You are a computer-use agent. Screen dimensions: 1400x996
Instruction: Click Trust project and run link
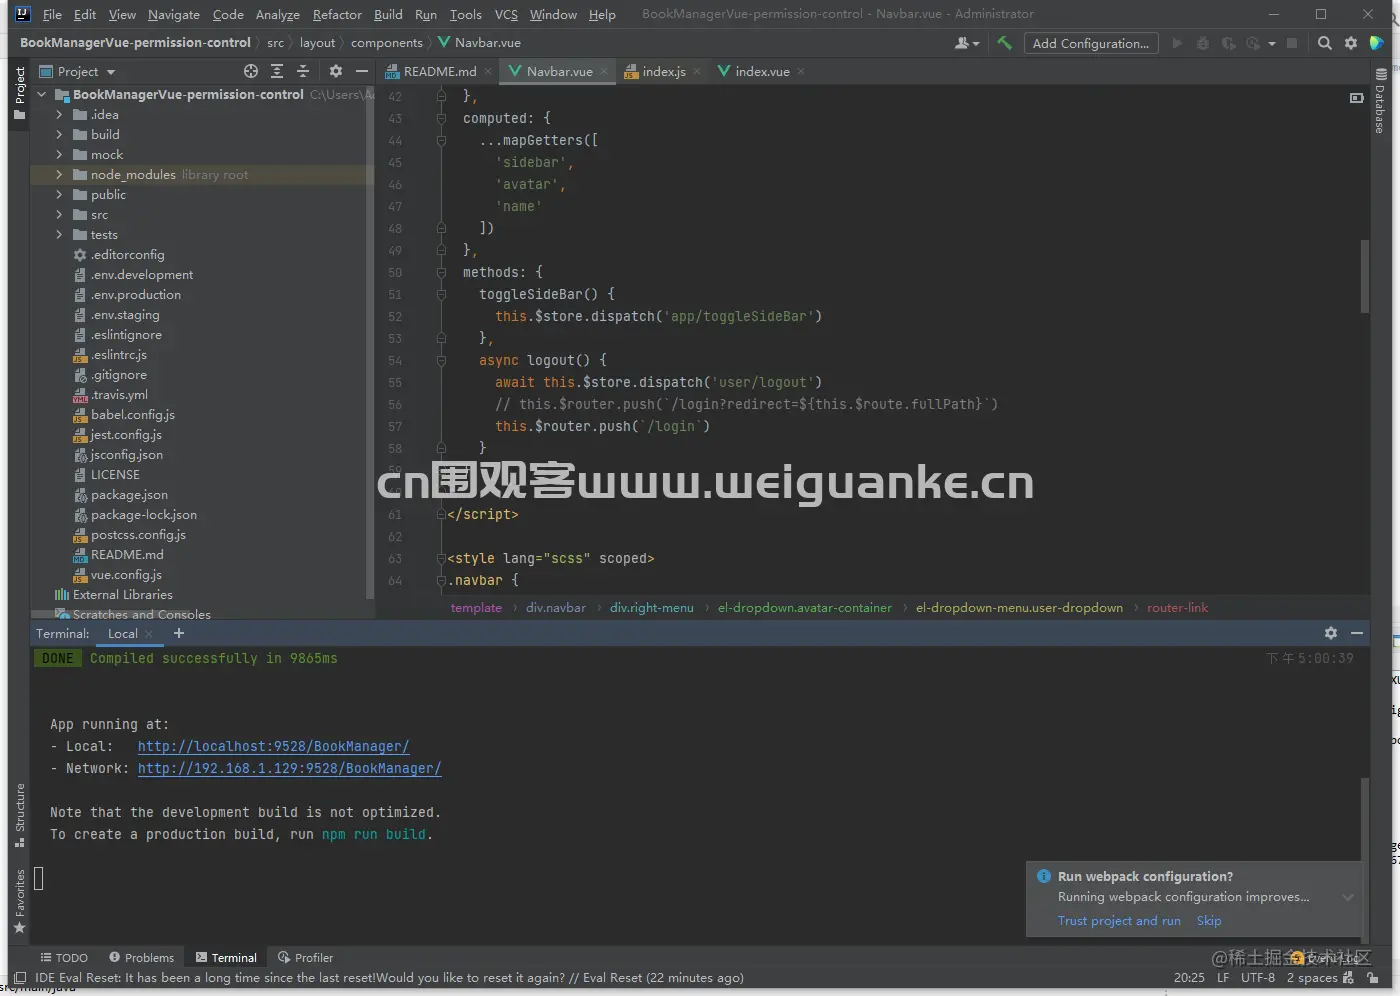(x=1119, y=921)
